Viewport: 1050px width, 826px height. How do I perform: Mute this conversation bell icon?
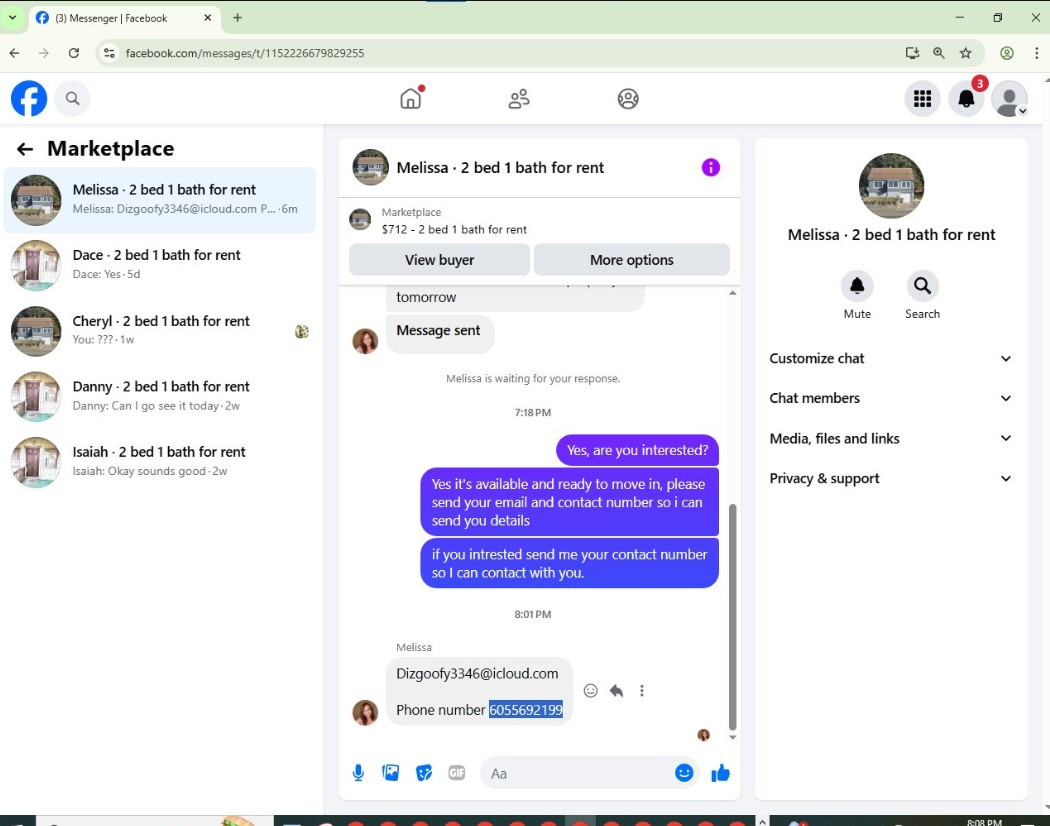pos(857,286)
